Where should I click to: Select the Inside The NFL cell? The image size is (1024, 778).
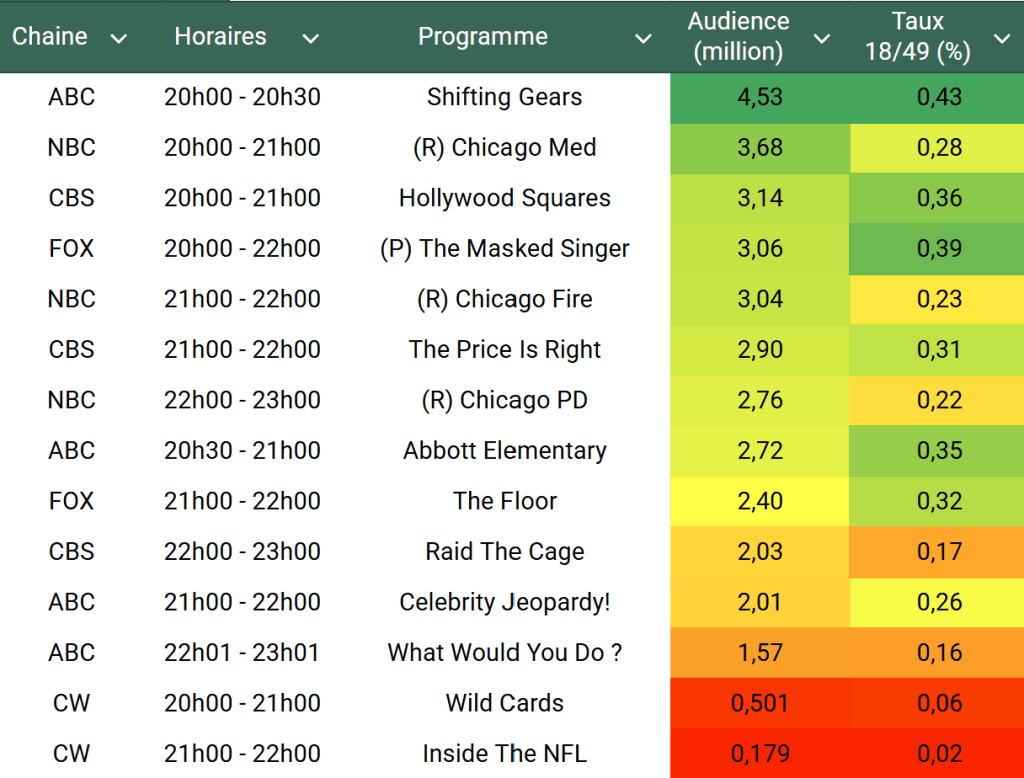[x=504, y=753]
